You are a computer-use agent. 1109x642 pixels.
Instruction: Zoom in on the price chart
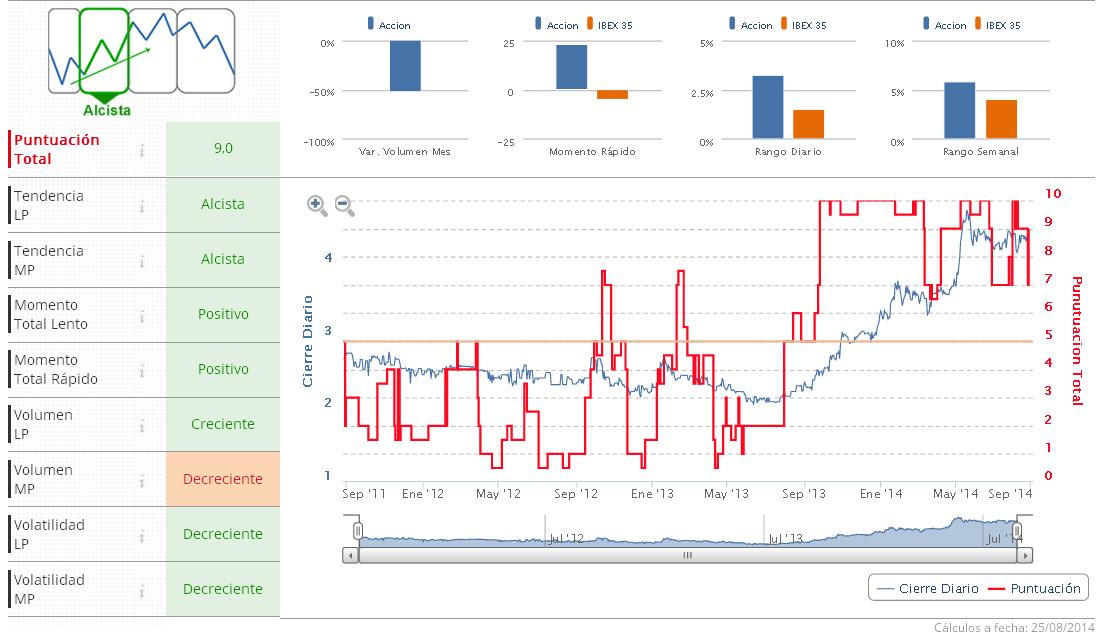tap(317, 206)
